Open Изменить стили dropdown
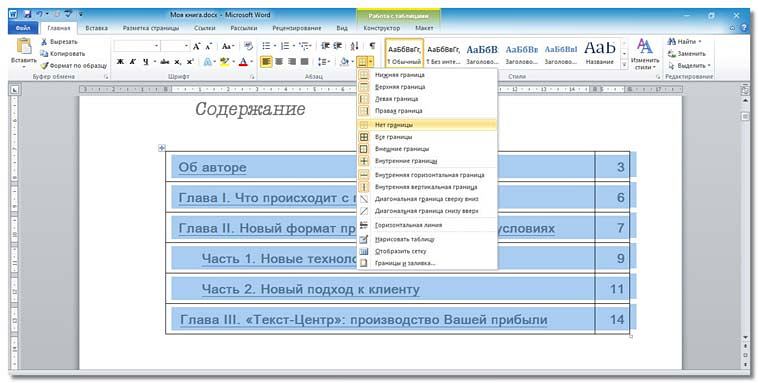The image size is (758, 383). click(644, 54)
